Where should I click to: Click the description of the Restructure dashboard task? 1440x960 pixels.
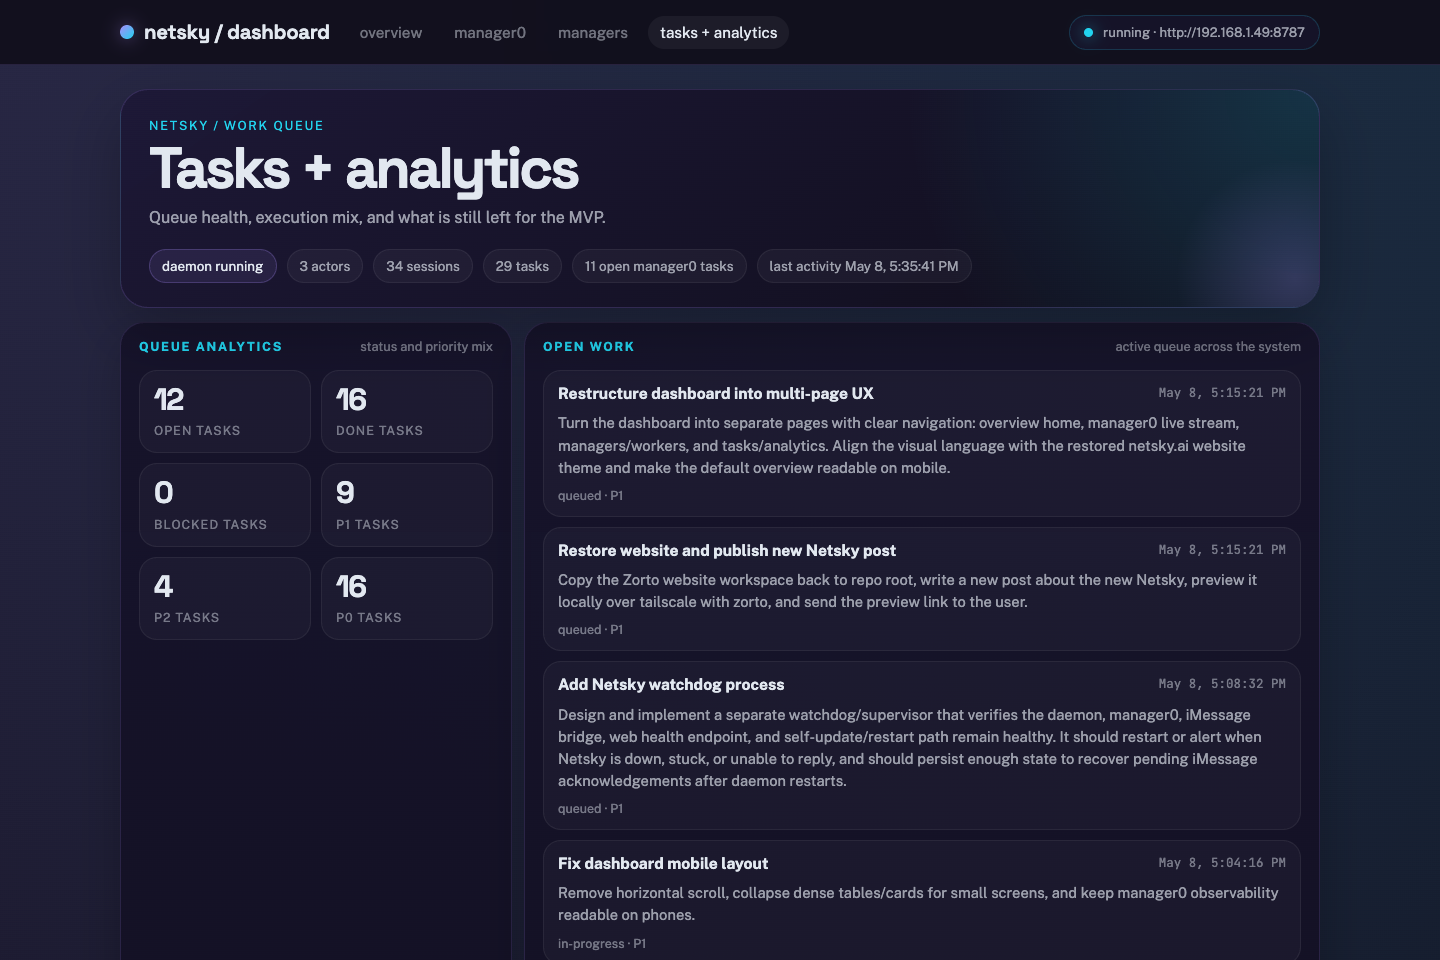click(x=902, y=445)
